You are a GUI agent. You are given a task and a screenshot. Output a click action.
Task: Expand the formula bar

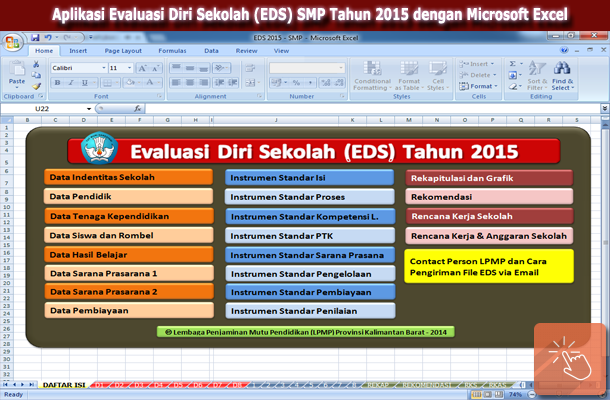[x=604, y=109]
